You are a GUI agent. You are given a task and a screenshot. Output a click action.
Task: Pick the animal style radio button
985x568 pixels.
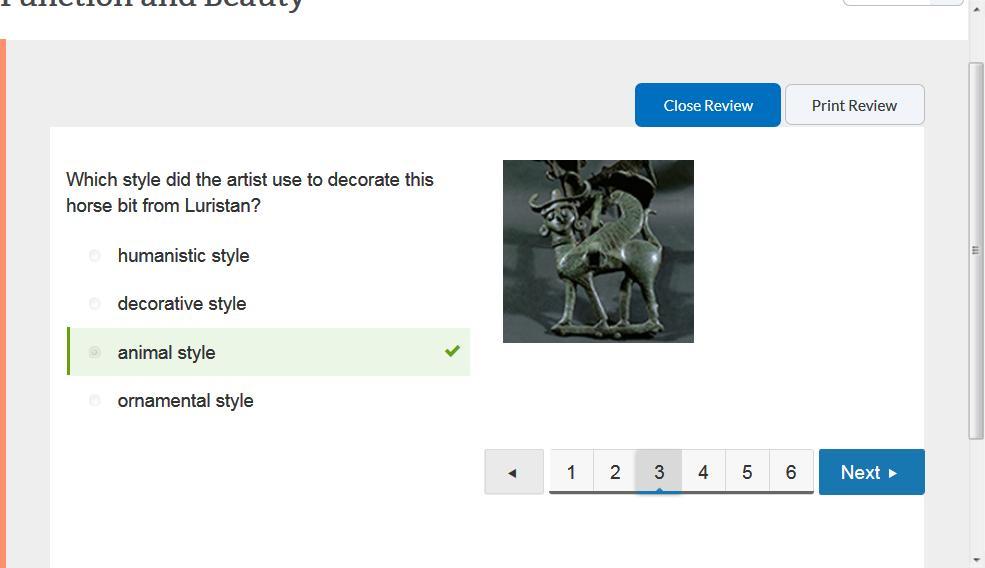click(95, 352)
